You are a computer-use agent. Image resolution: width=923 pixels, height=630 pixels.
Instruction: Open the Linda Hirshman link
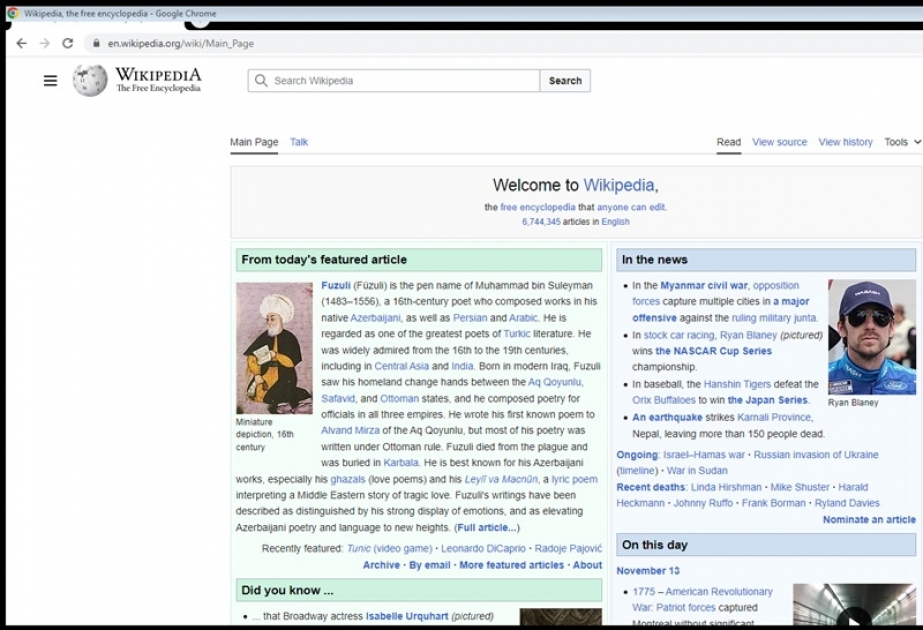tap(726, 488)
